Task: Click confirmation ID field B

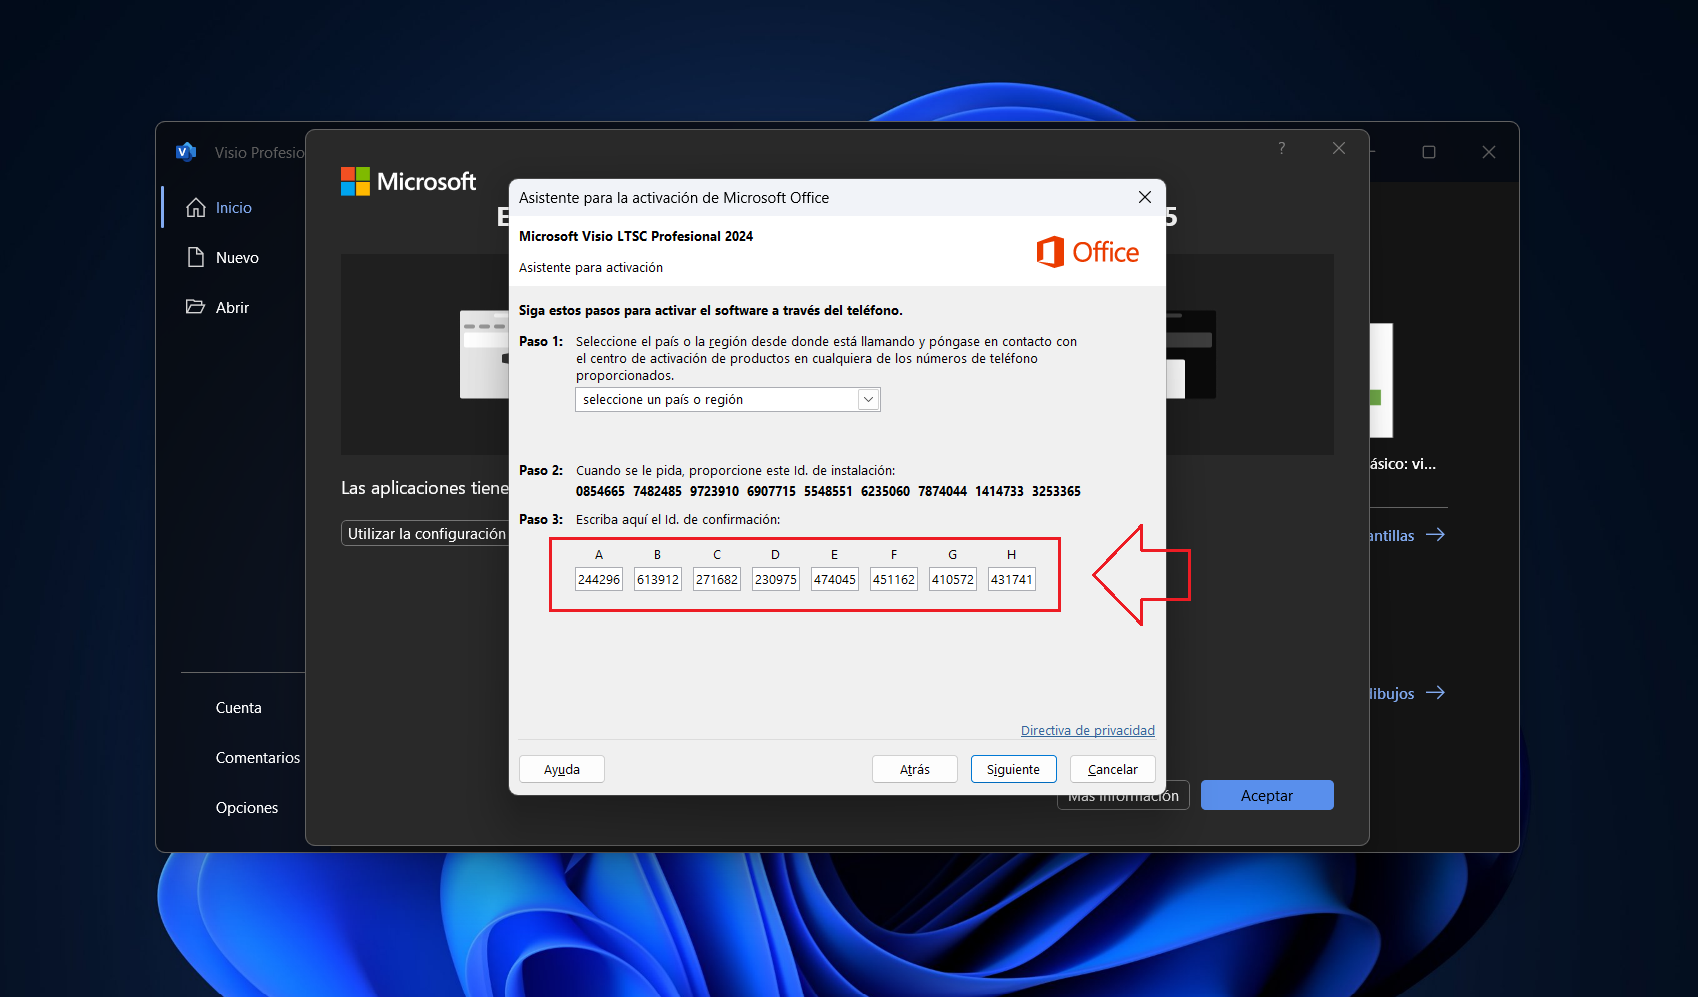Action: click(658, 579)
